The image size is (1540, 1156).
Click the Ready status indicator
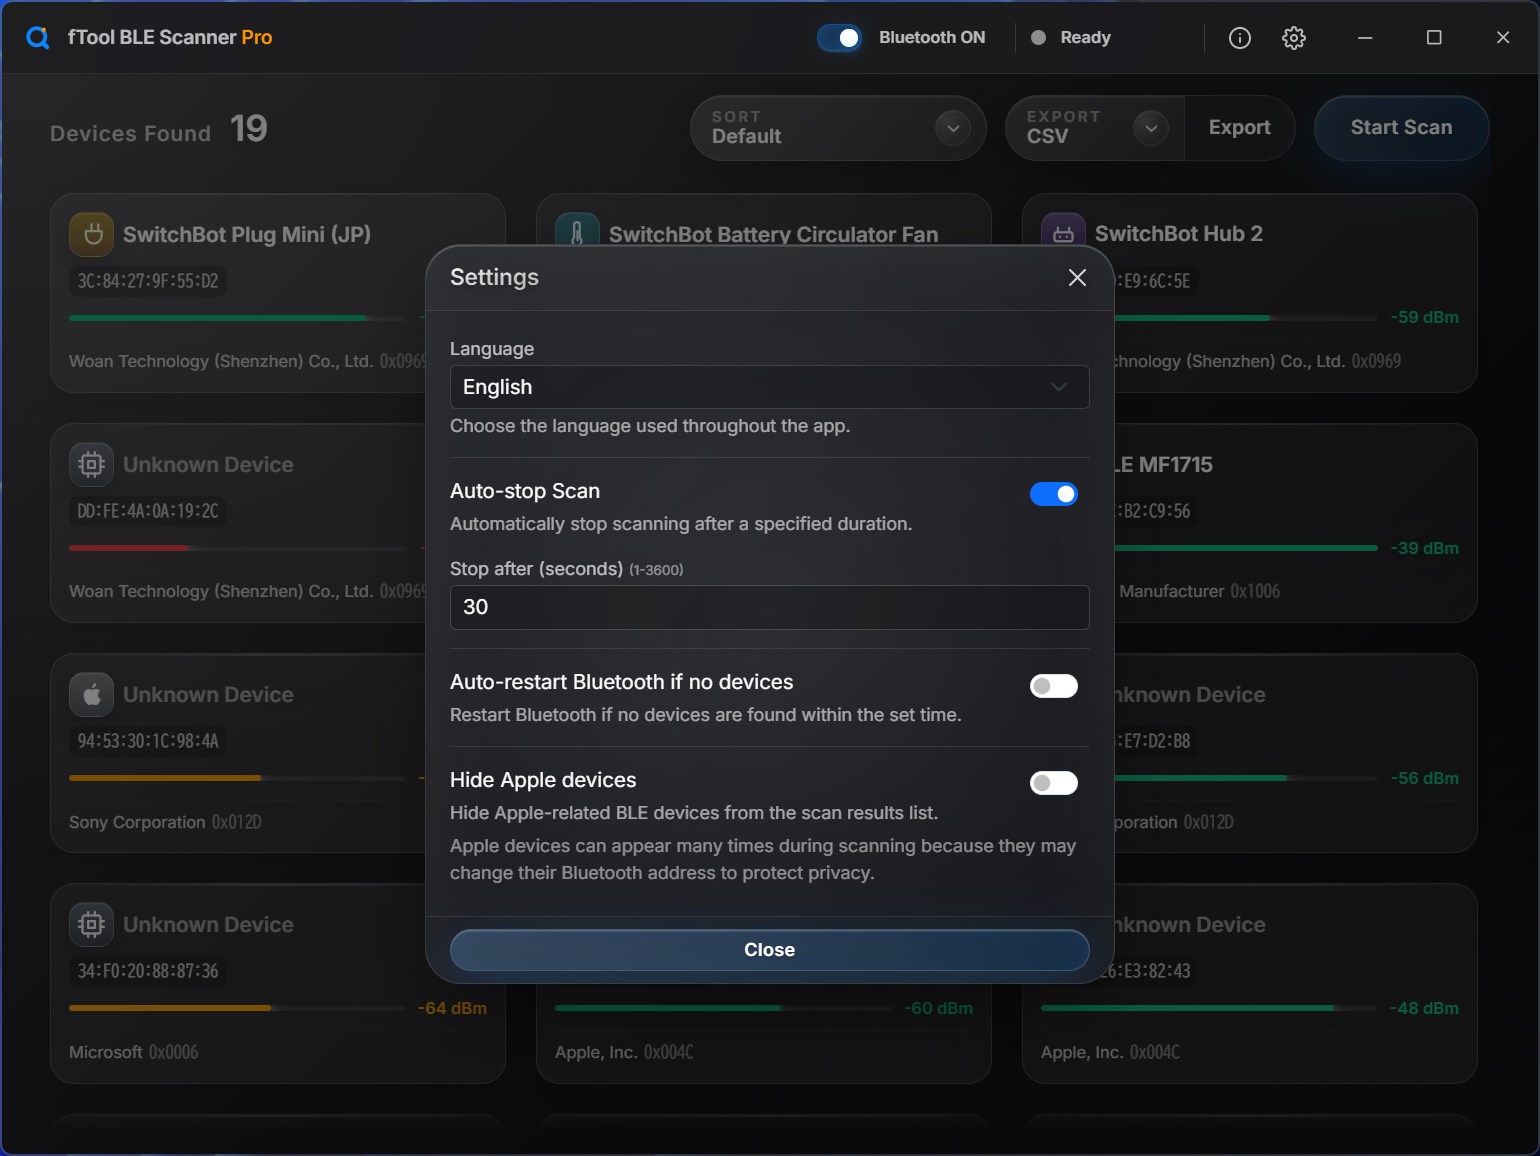(x=1071, y=38)
